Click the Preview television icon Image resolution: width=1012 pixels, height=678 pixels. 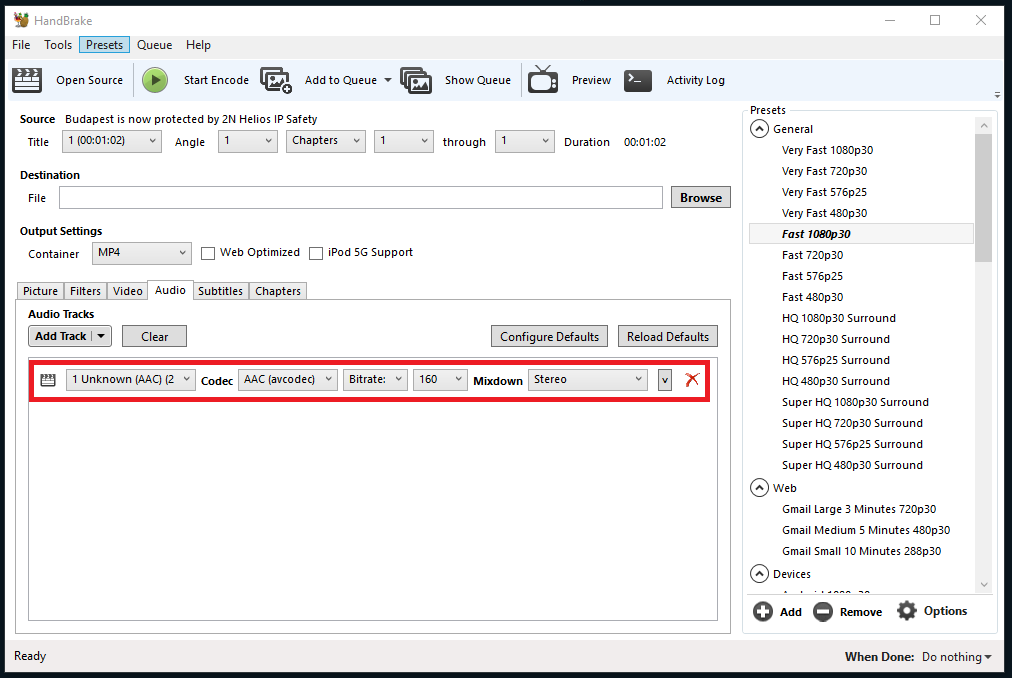tap(543, 80)
